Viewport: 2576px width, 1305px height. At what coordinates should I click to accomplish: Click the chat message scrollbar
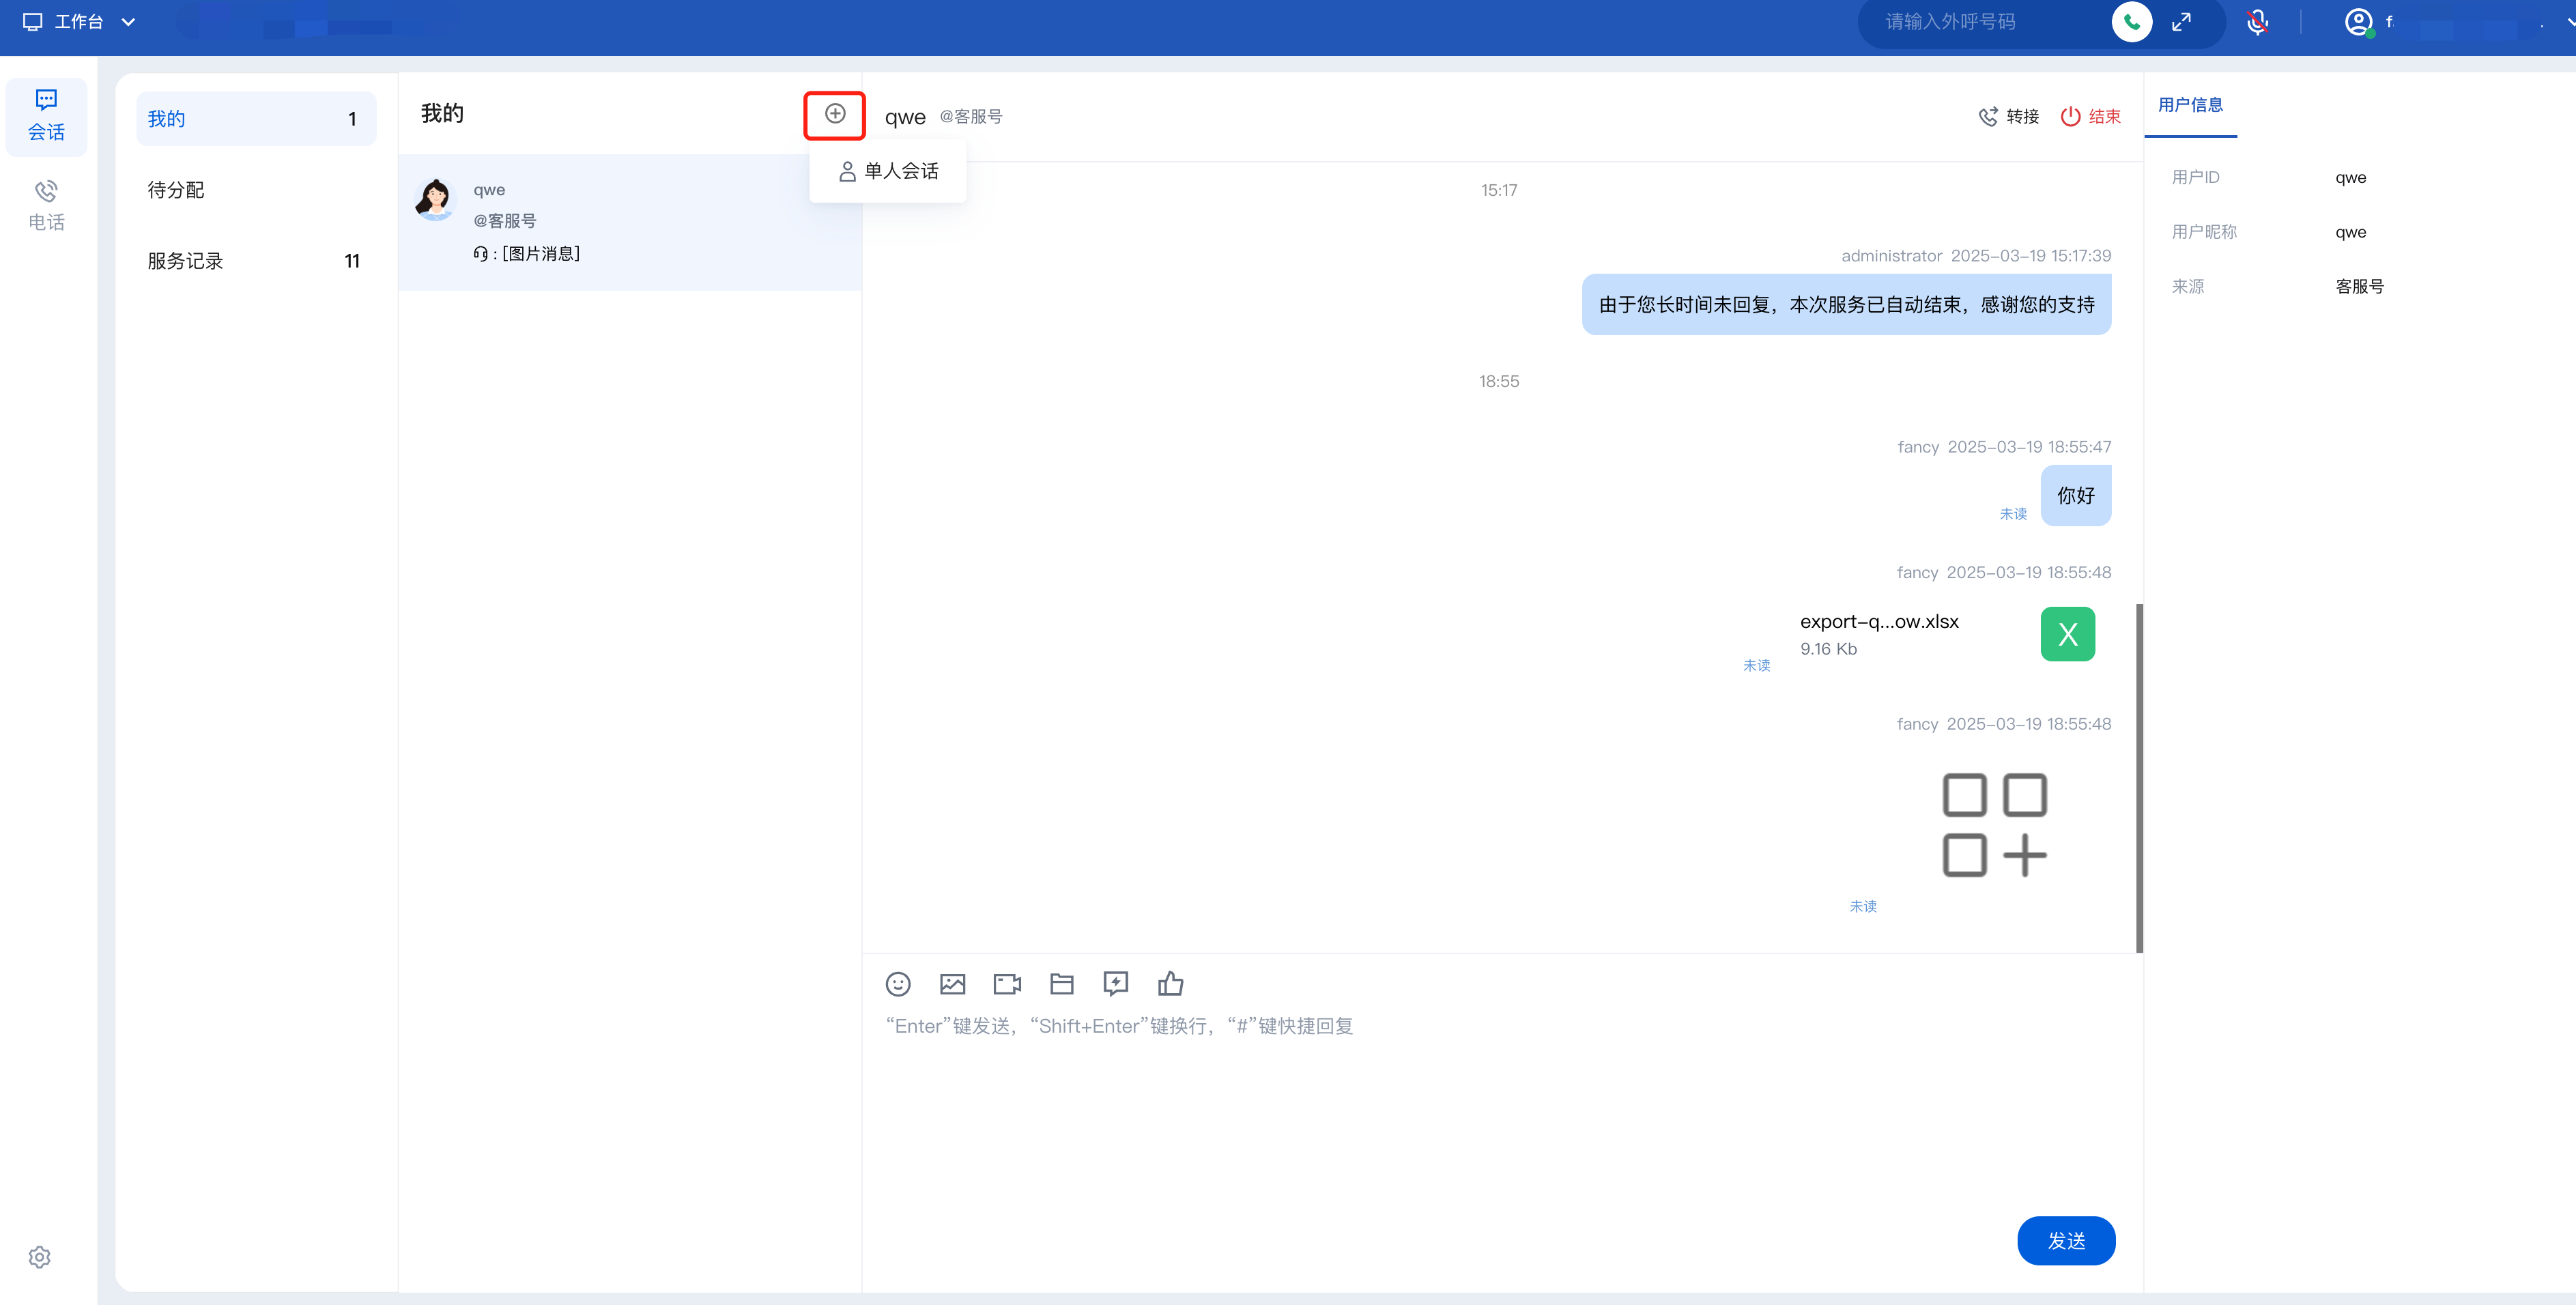2139,777
